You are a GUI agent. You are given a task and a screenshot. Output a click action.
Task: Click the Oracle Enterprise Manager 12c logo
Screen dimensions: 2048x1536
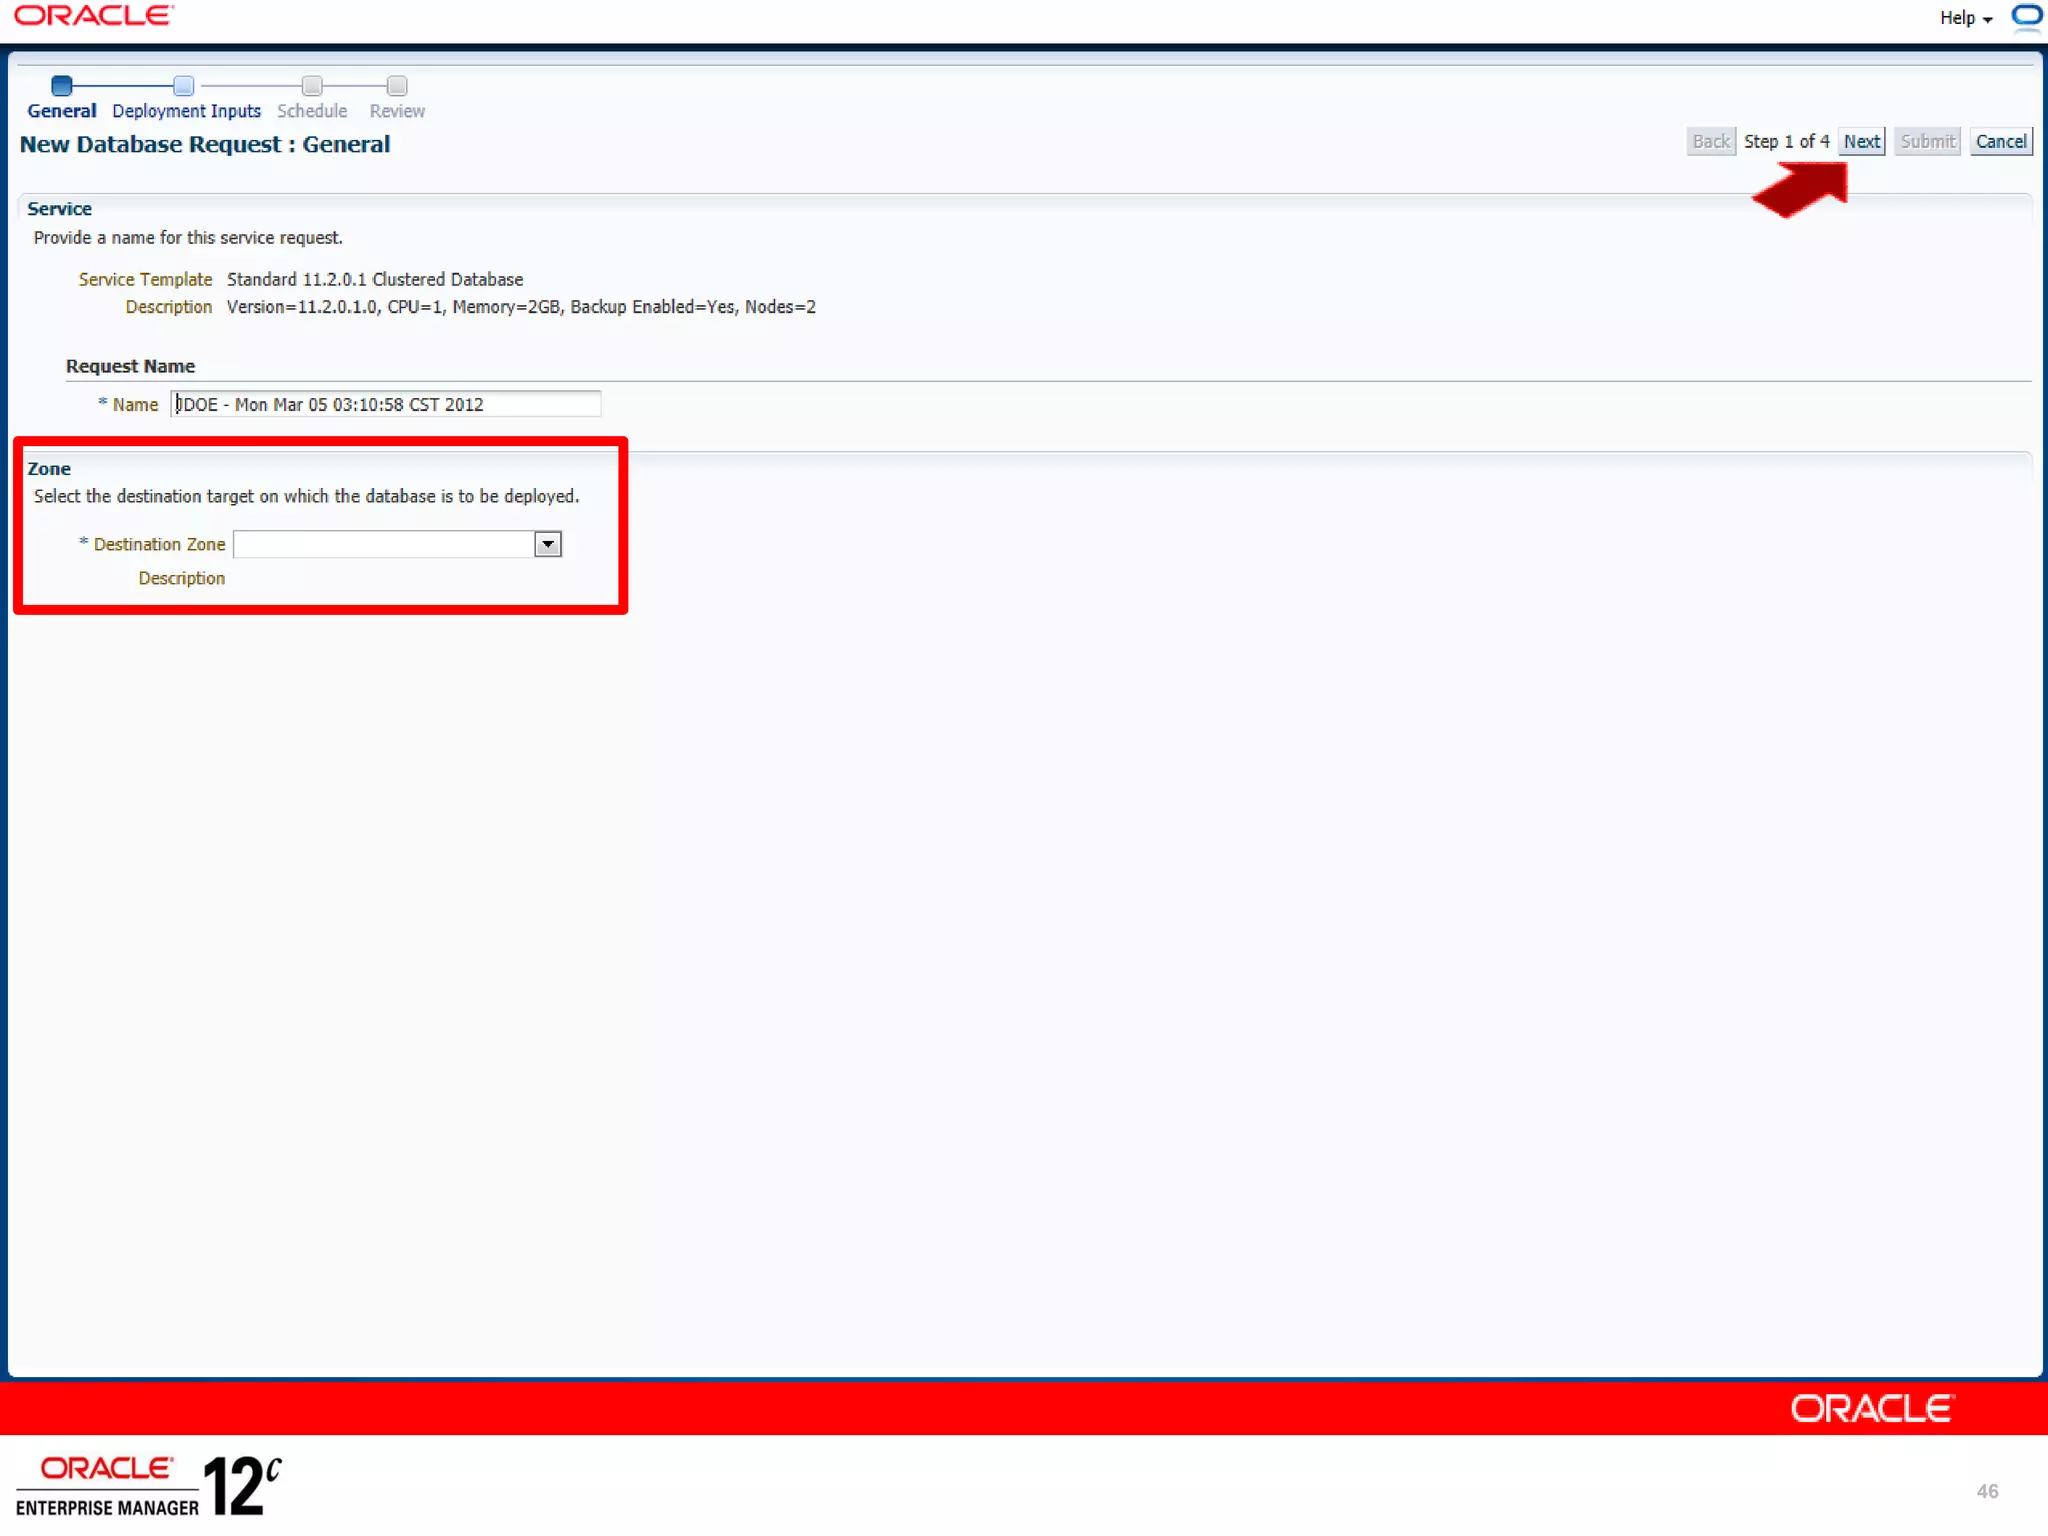148,1485
